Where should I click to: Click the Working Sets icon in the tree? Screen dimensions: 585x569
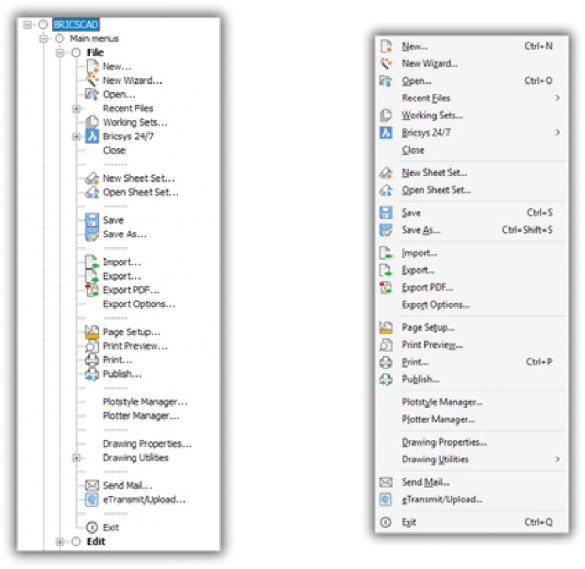pos(92,122)
